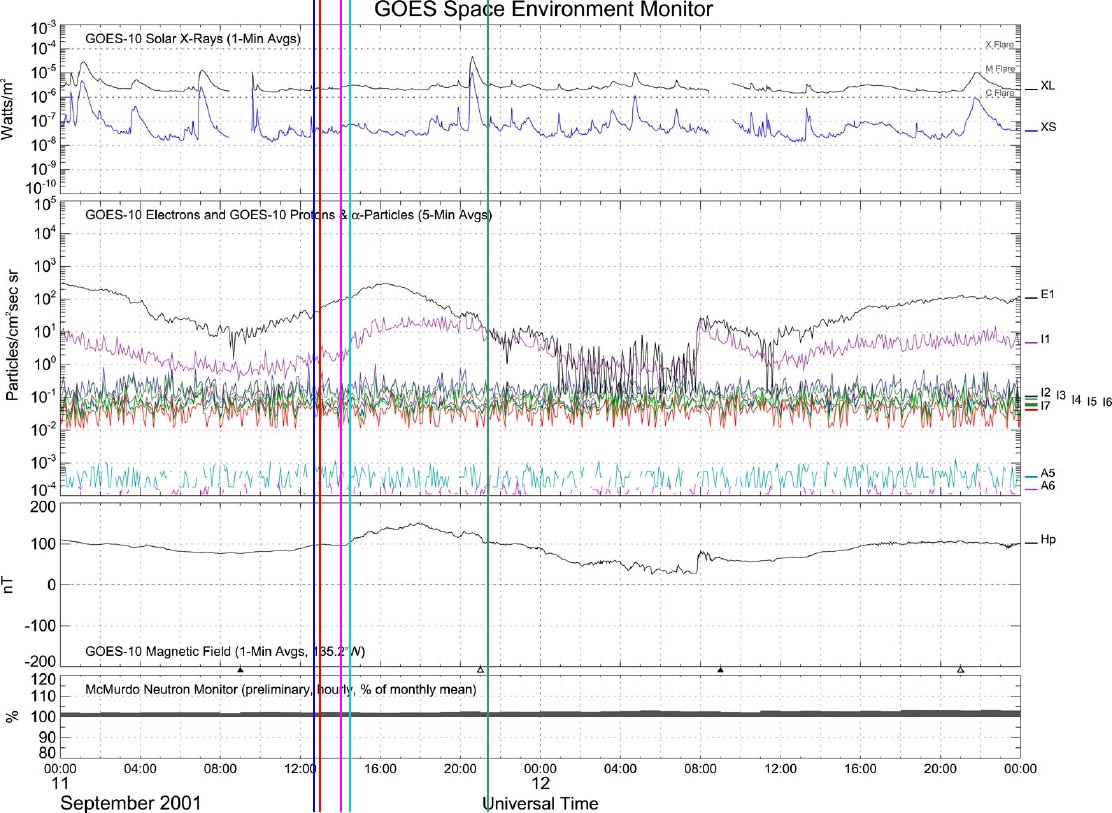
Task: Click the Hp magnetic field legend label
Action: tap(1048, 541)
